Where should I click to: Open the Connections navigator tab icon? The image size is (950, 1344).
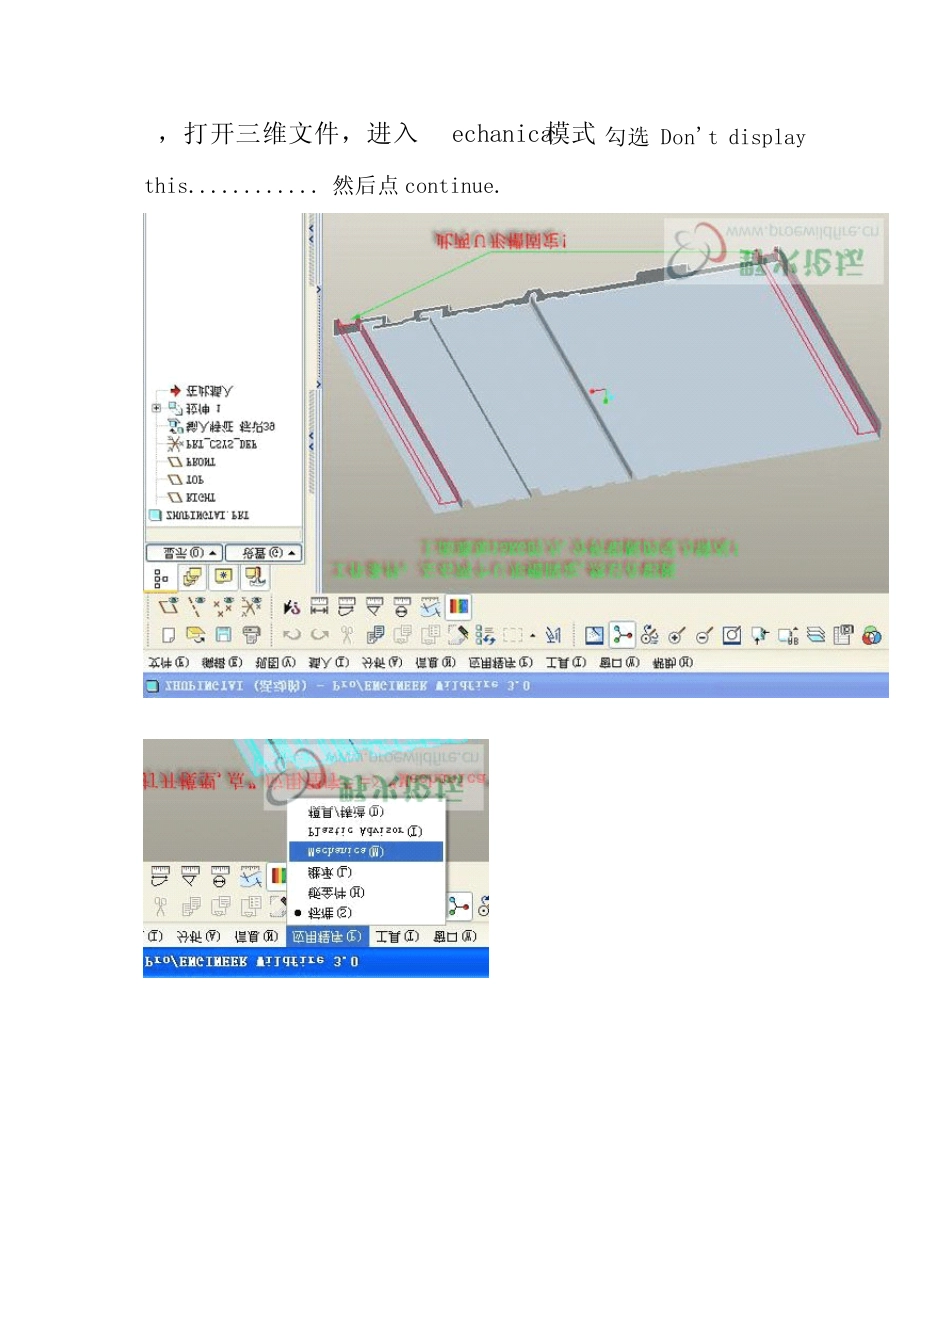click(255, 576)
